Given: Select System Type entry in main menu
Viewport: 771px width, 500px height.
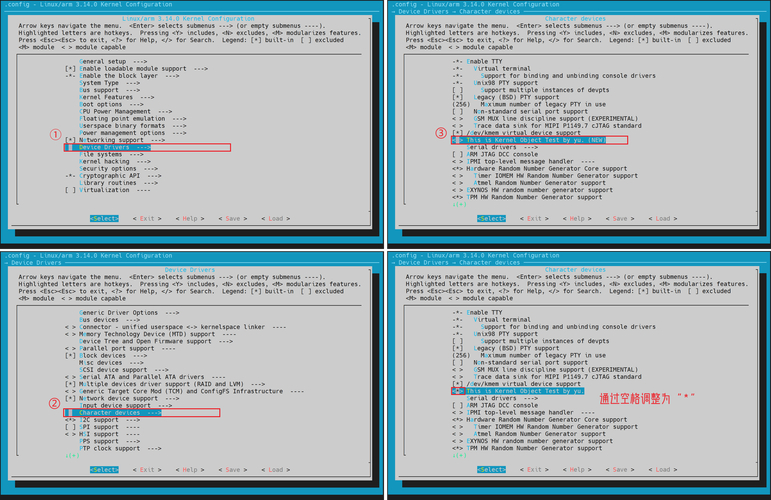Looking at the screenshot, I should tap(109, 83).
